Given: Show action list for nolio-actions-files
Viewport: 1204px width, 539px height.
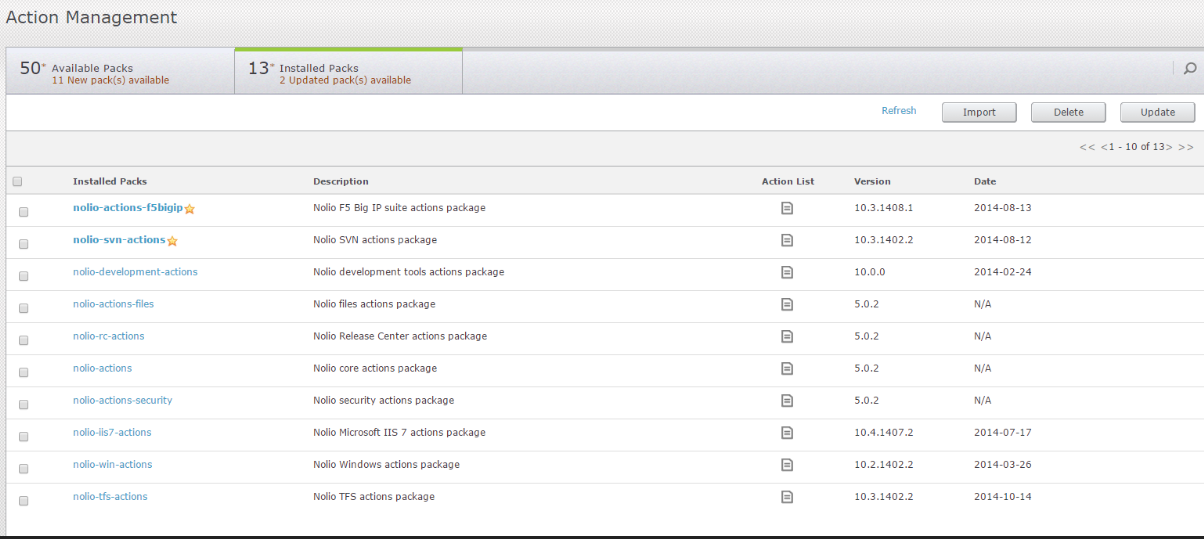Looking at the screenshot, I should pos(787,304).
